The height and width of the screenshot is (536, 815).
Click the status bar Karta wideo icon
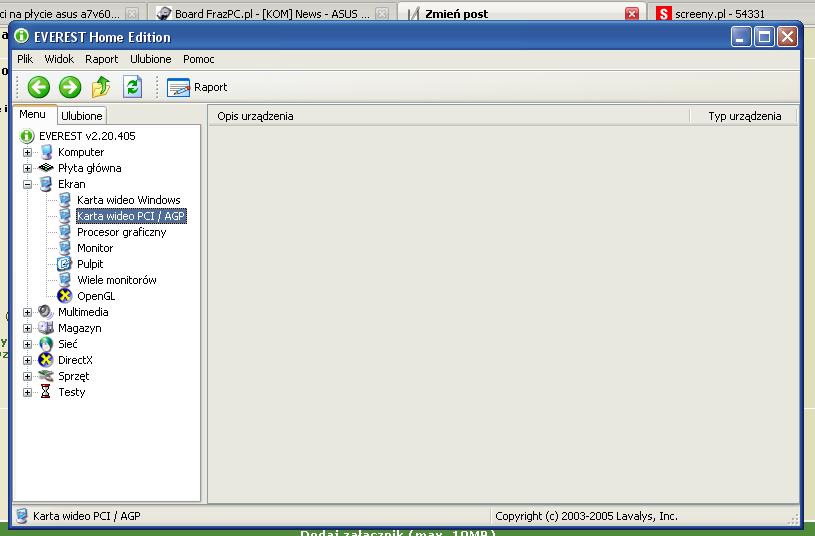21,516
